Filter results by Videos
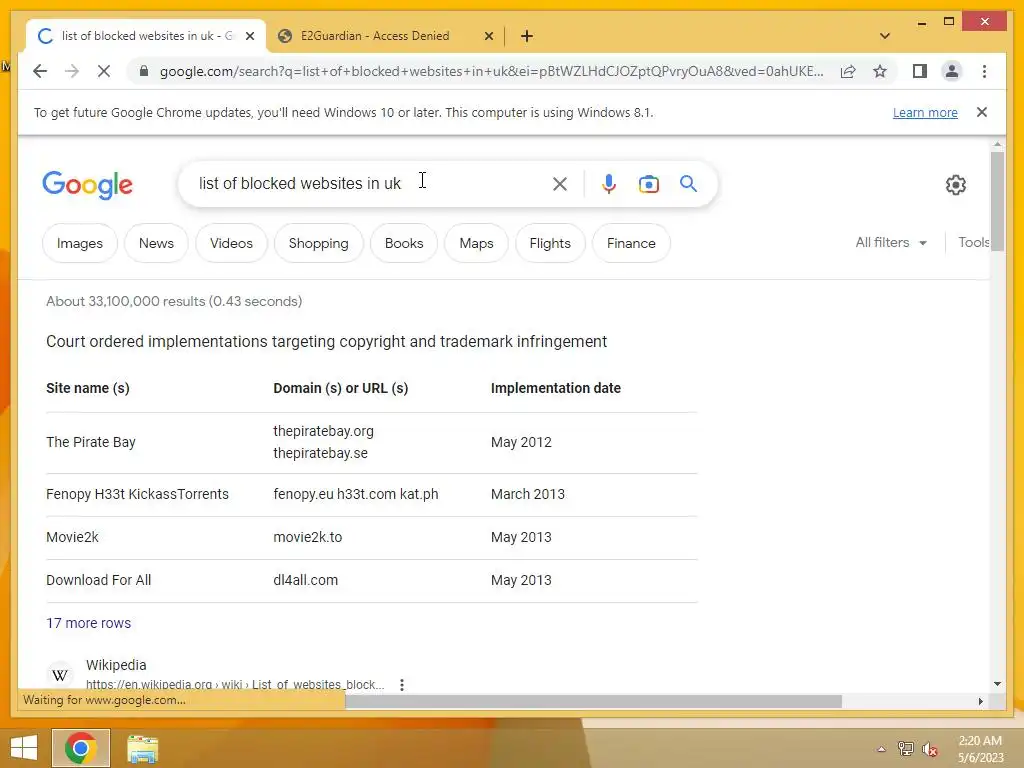 coord(231,243)
